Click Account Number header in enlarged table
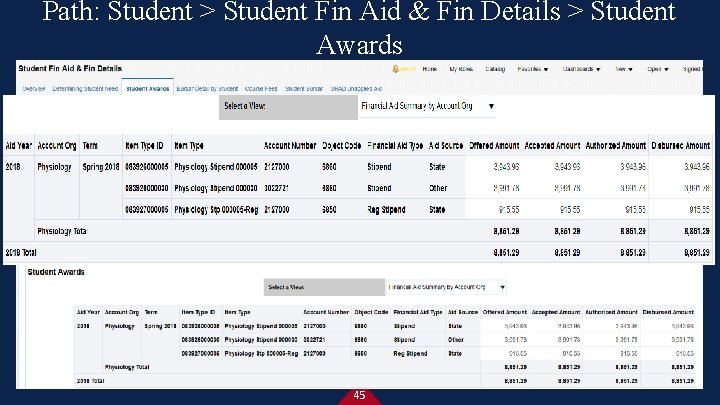The image size is (720, 405). point(290,146)
